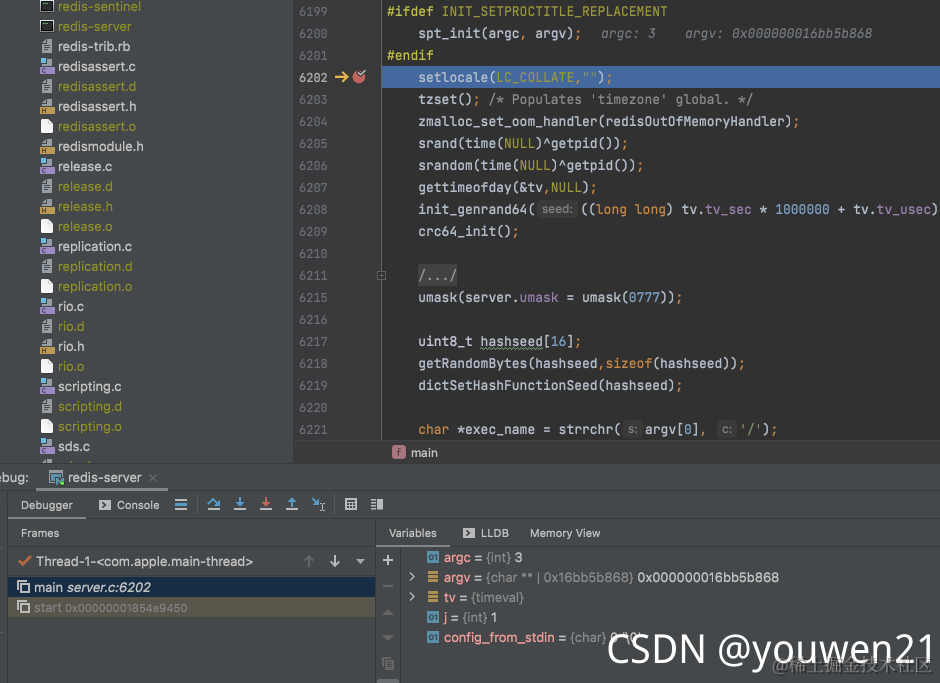Click the highlighted setlocale code line
Image resolution: width=940 pixels, height=683 pixels.
click(x=661, y=77)
